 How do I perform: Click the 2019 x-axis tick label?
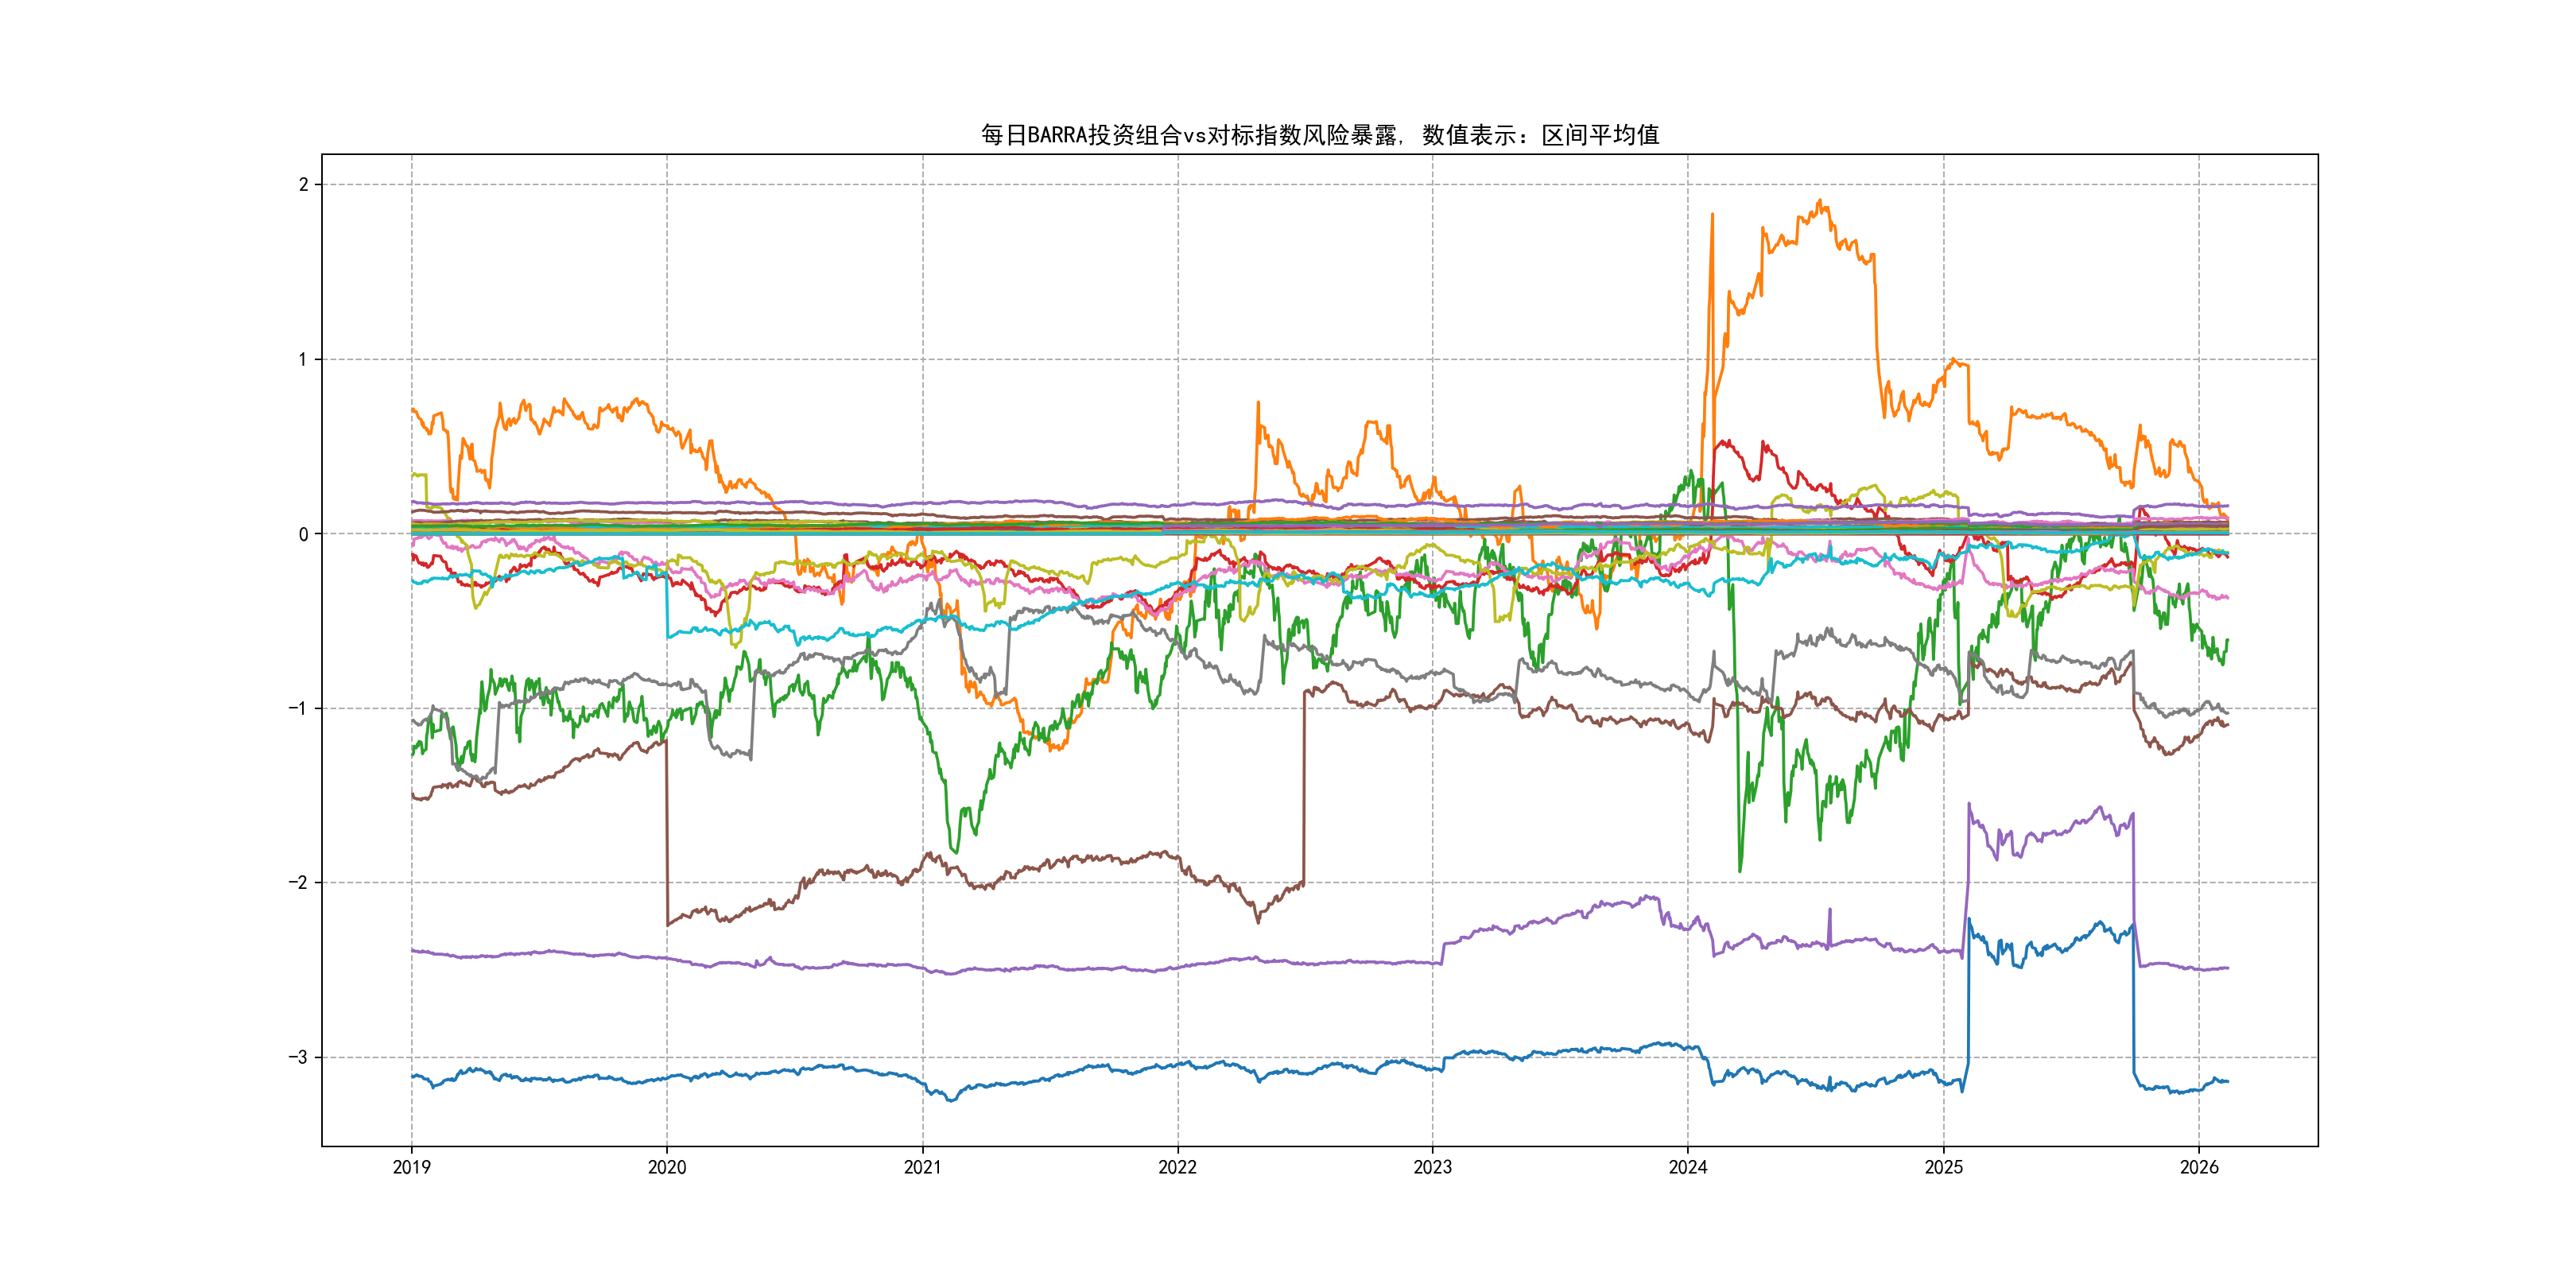411,1167
